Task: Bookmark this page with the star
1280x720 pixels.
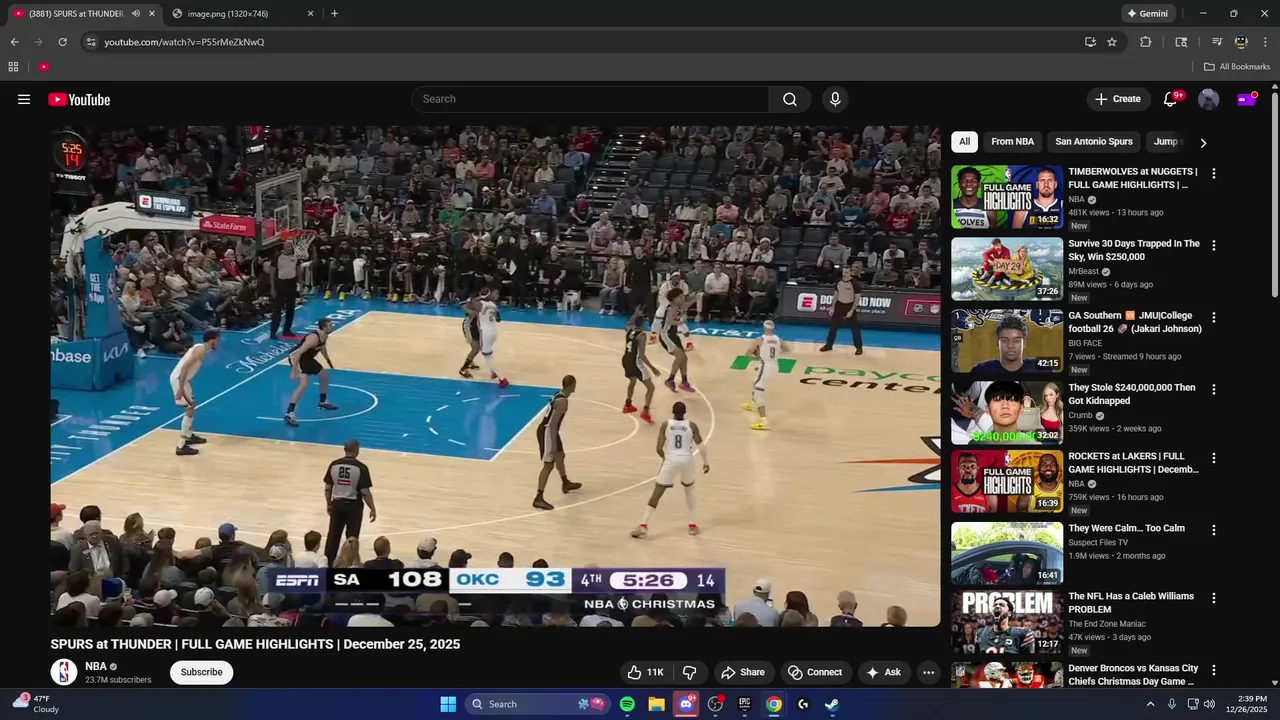Action: pyautogui.click(x=1112, y=42)
